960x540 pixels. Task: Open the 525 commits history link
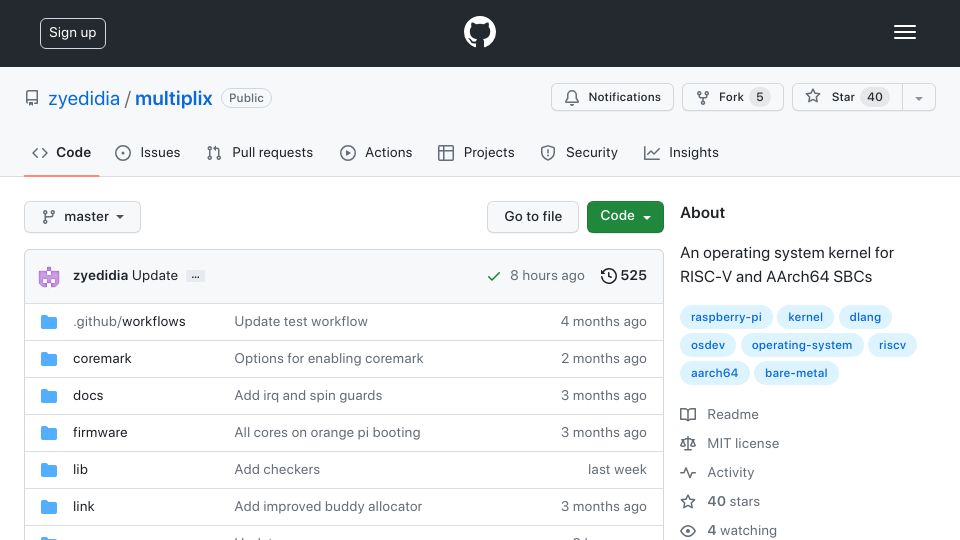(x=623, y=276)
